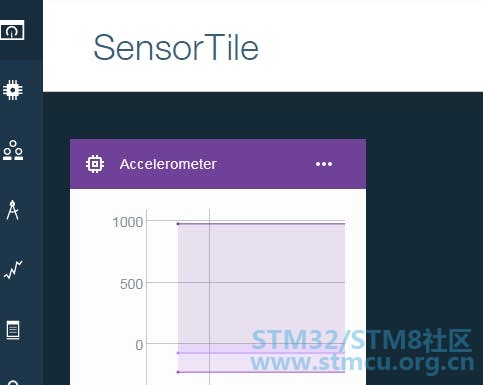The width and height of the screenshot is (483, 385).
Task: Select the middle series start point below zero
Action: coord(178,353)
